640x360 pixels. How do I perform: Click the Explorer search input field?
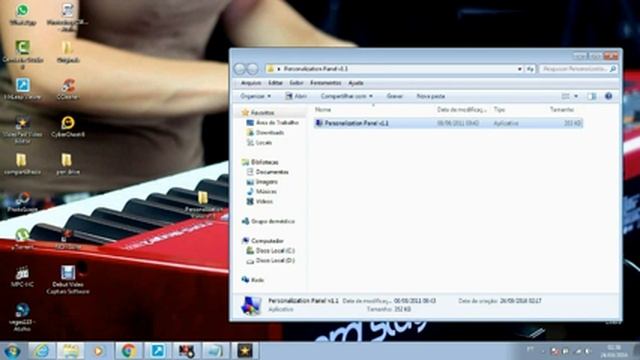578,69
